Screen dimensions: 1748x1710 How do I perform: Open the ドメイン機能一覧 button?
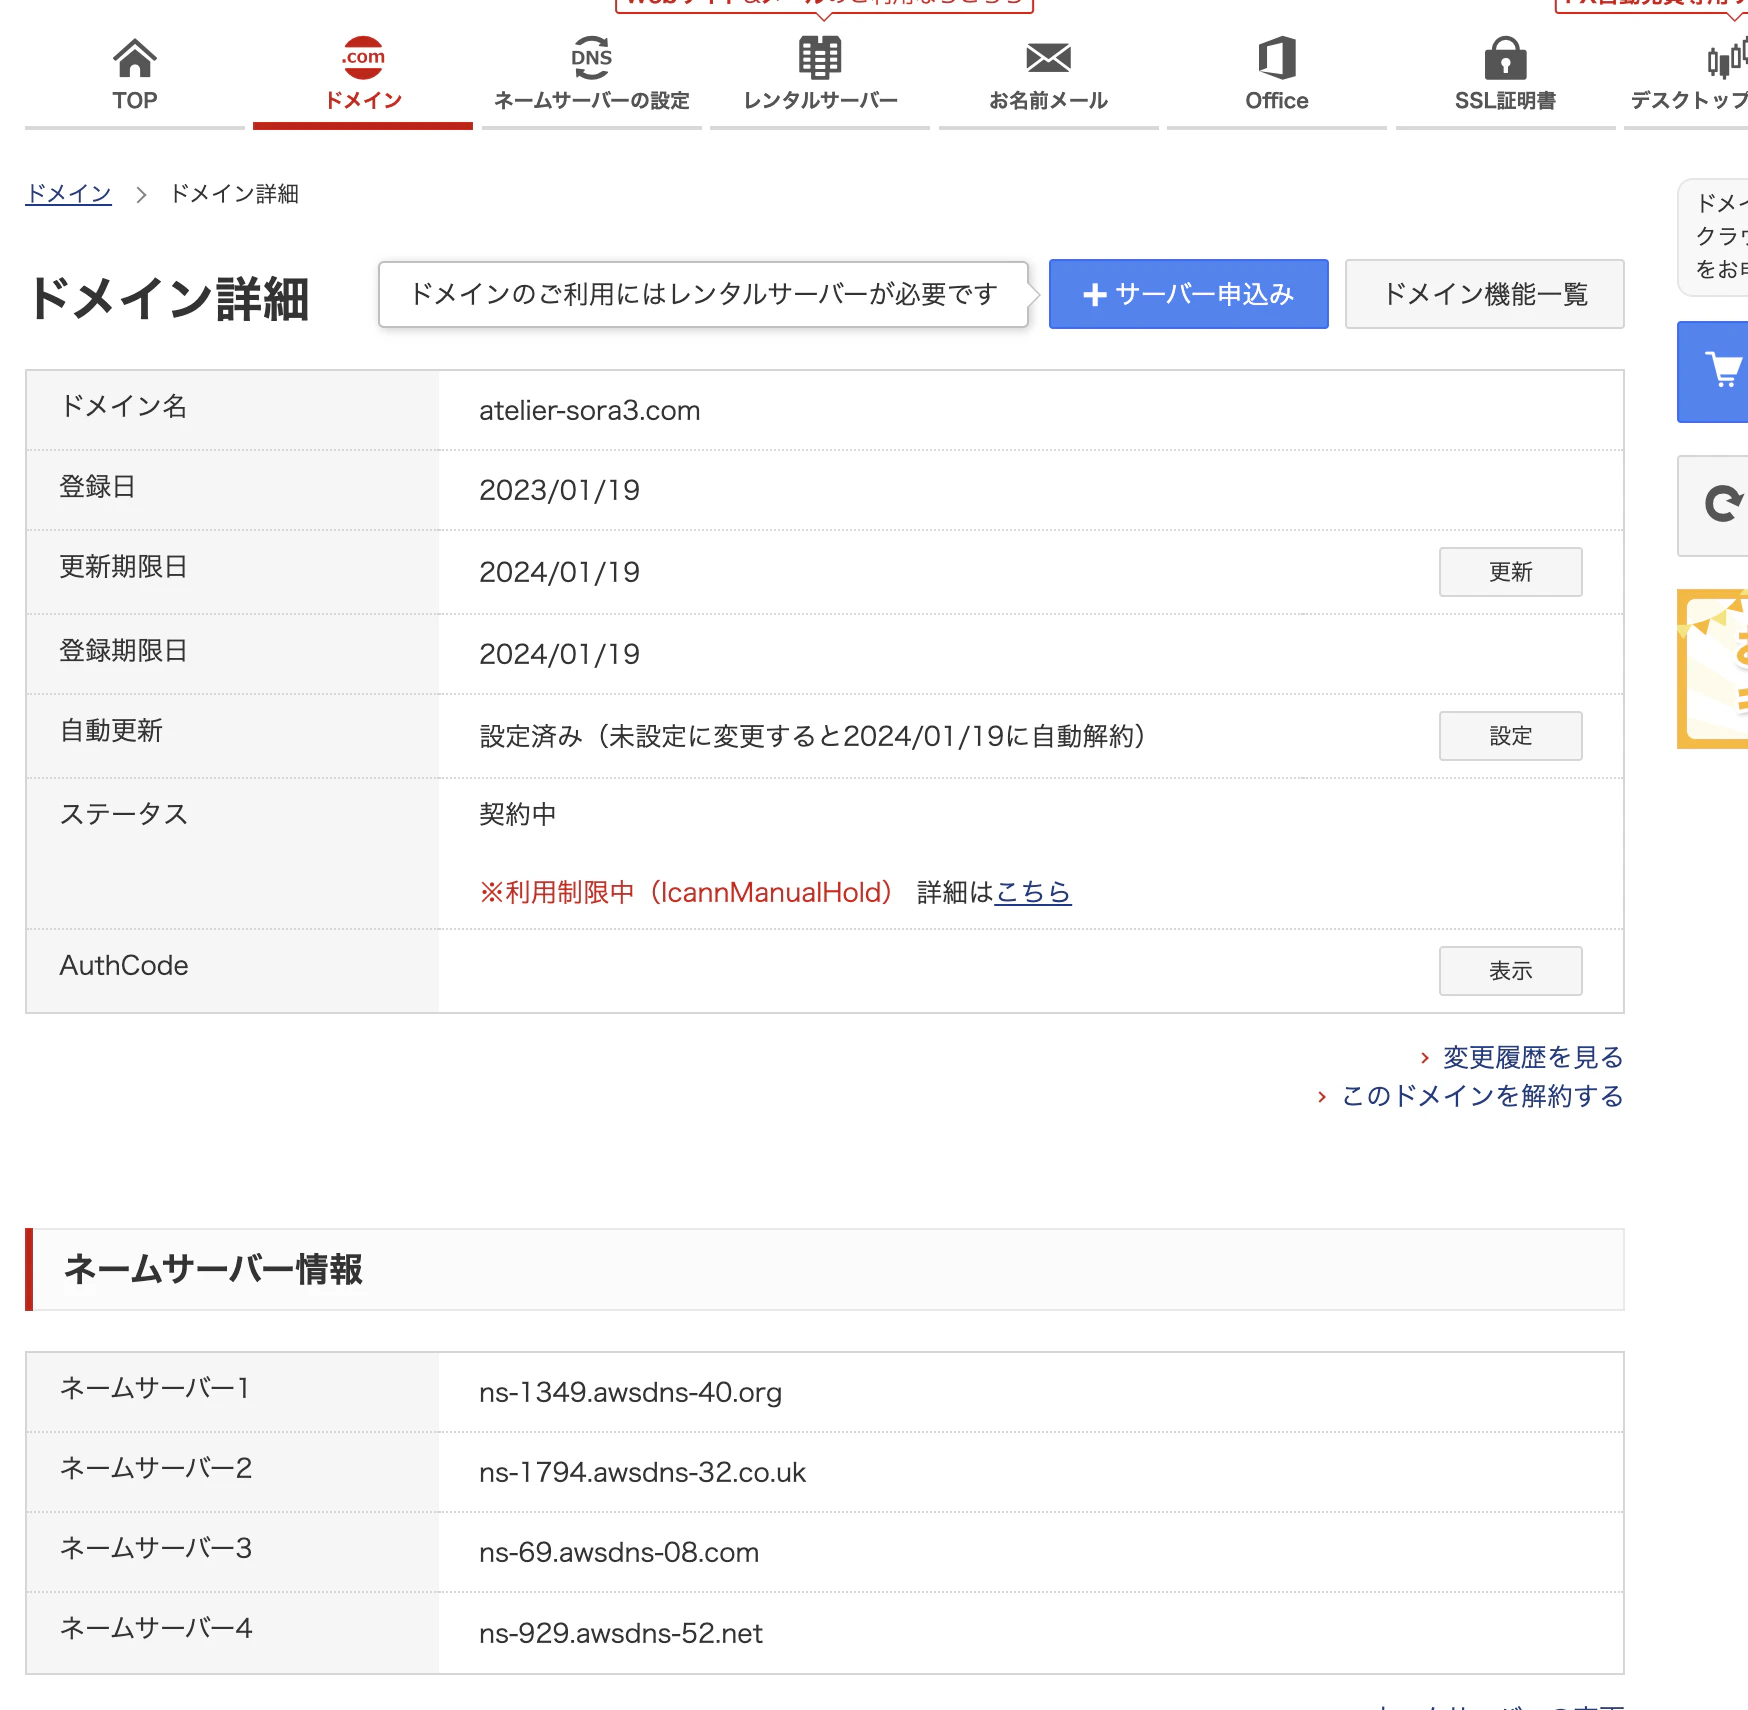1484,294
